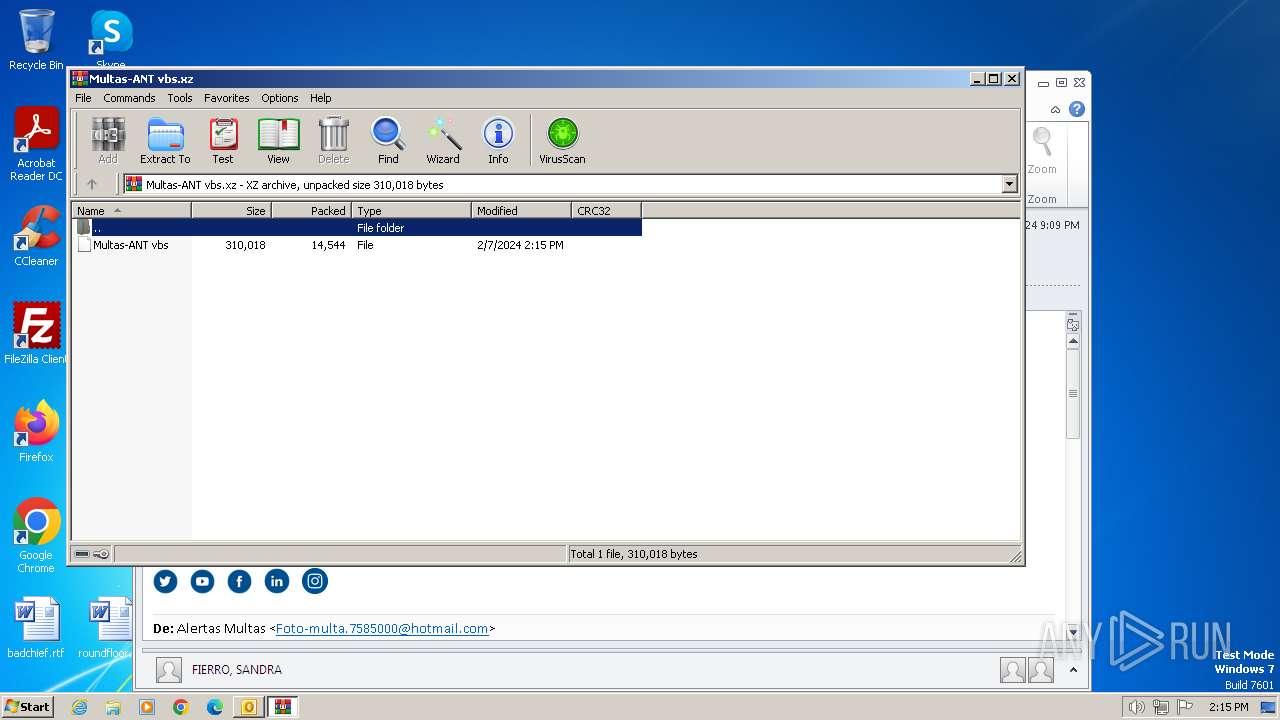Sort by Packed column header
Image resolution: width=1280 pixels, height=720 pixels.
click(x=311, y=210)
